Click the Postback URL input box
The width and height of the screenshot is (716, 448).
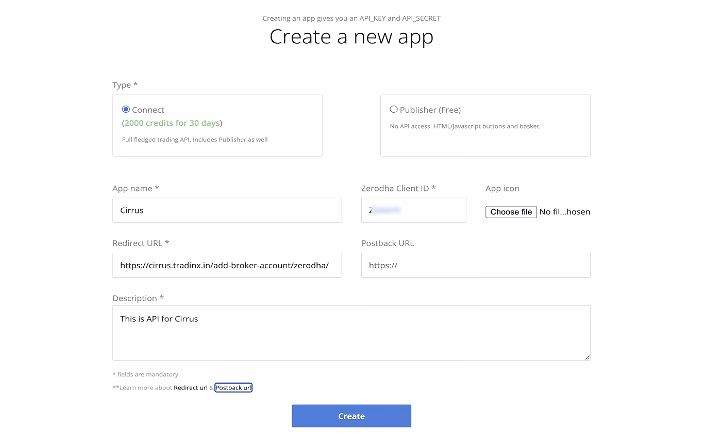pyautogui.click(x=475, y=265)
